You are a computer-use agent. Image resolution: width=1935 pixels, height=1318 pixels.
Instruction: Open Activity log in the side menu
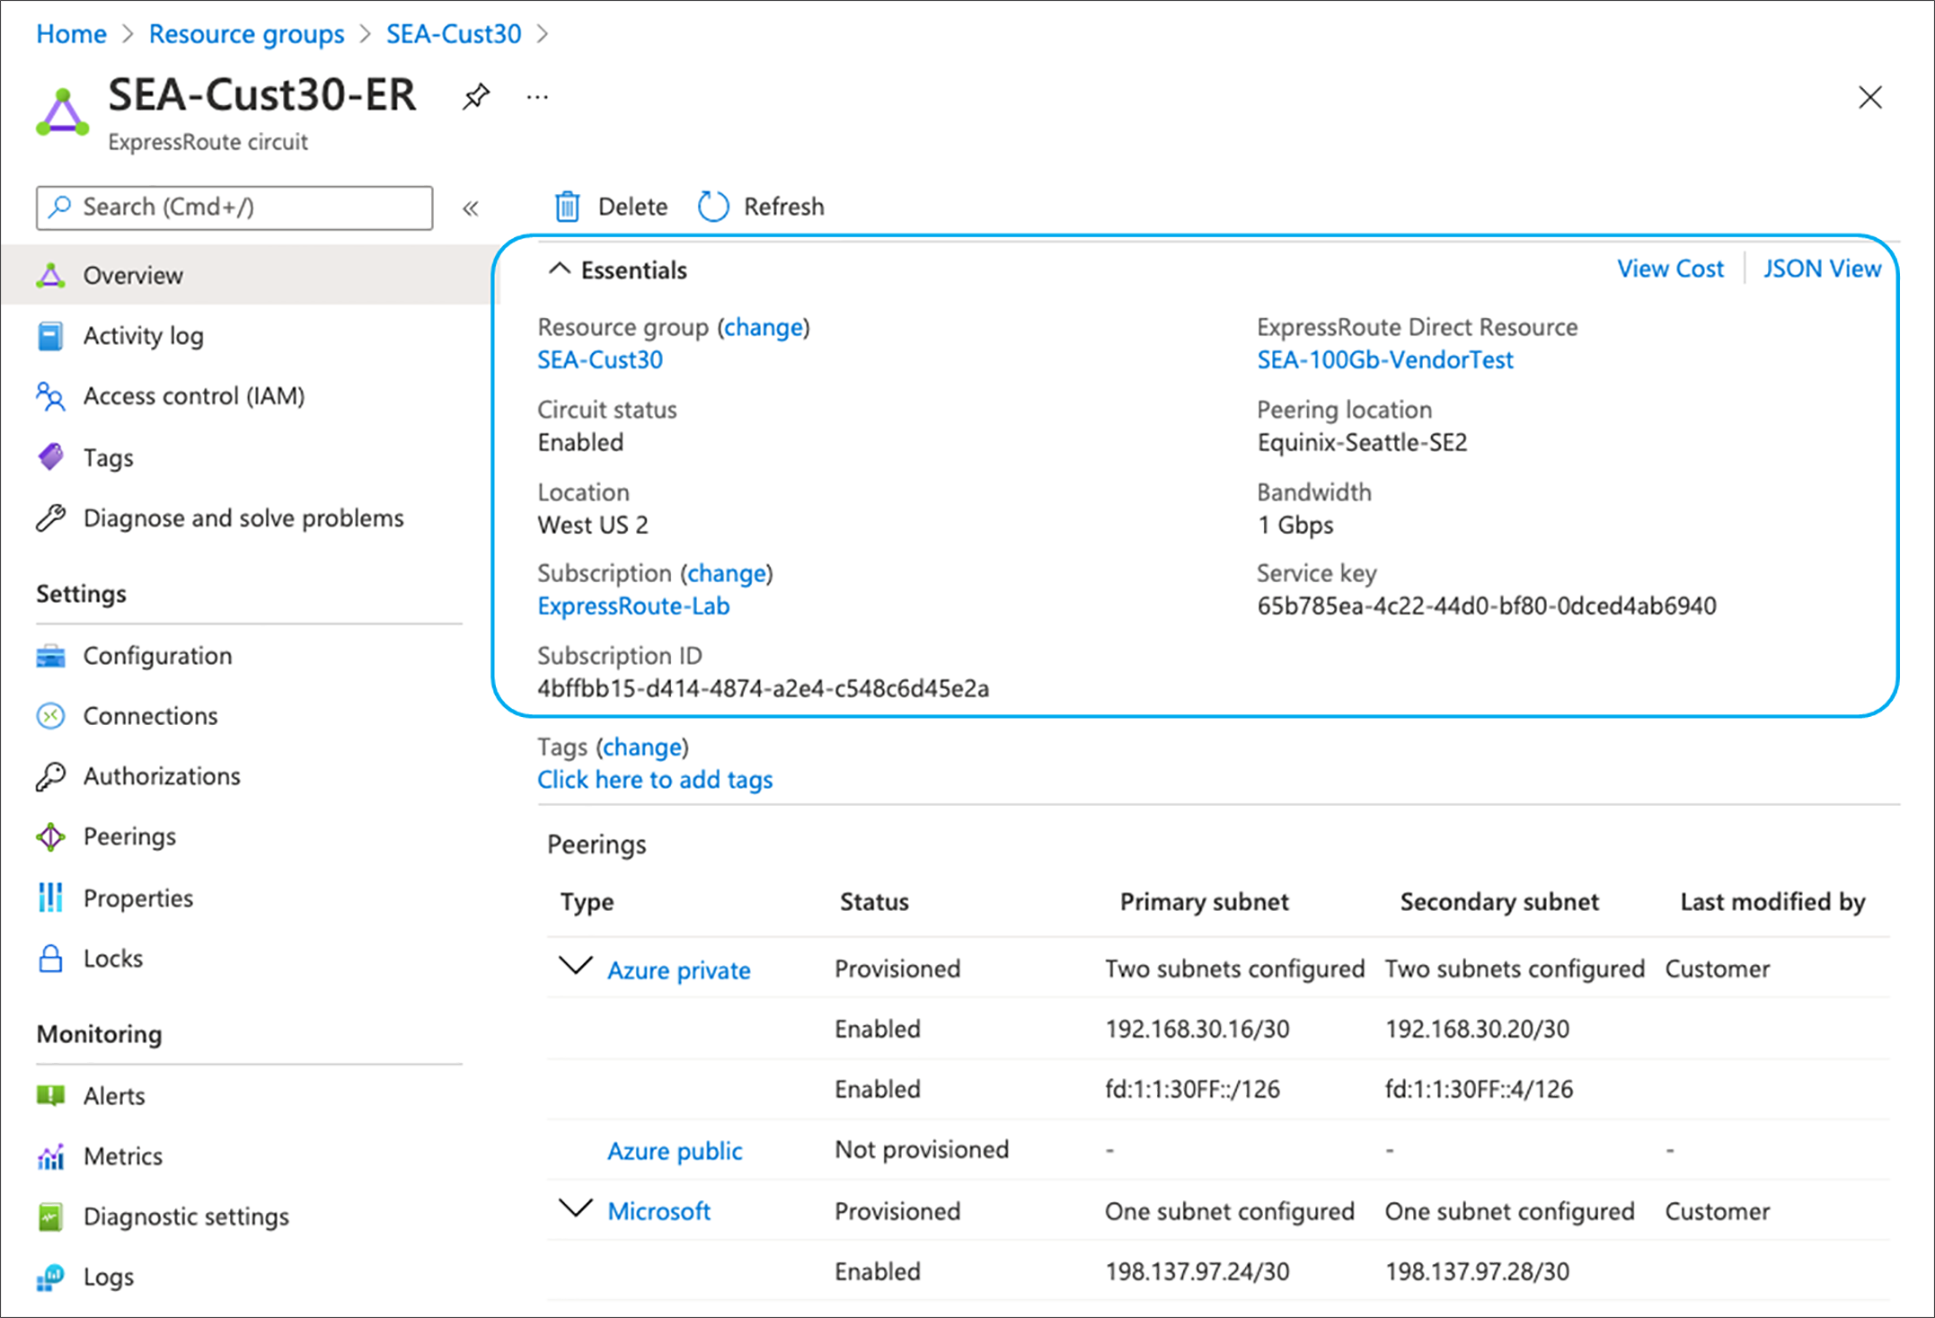[143, 336]
